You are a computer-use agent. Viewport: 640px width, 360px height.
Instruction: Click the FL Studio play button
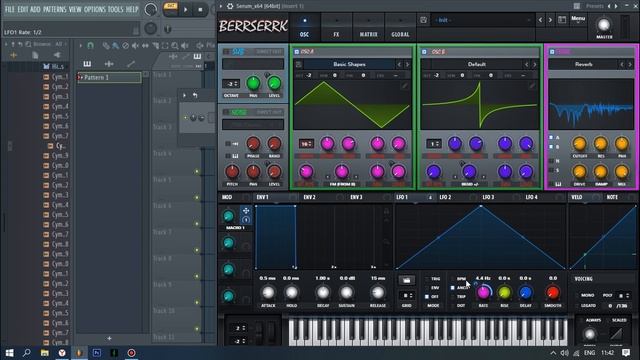(186, 9)
